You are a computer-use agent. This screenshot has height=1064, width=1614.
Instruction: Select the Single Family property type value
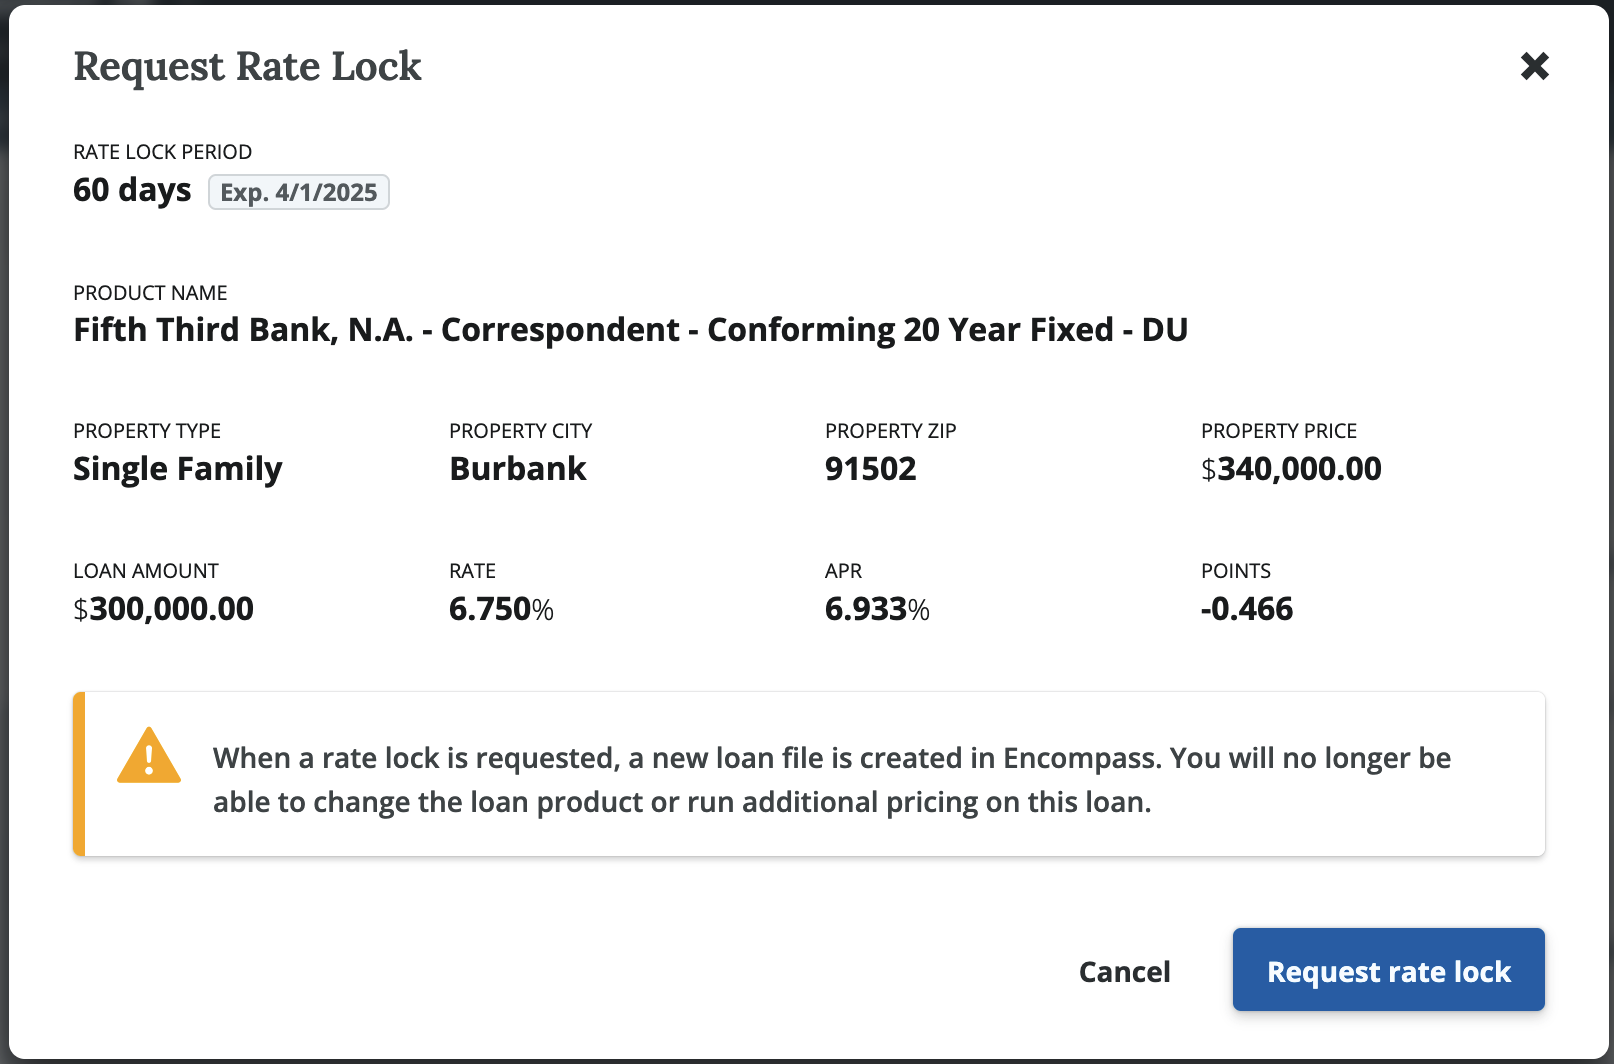[x=178, y=469]
